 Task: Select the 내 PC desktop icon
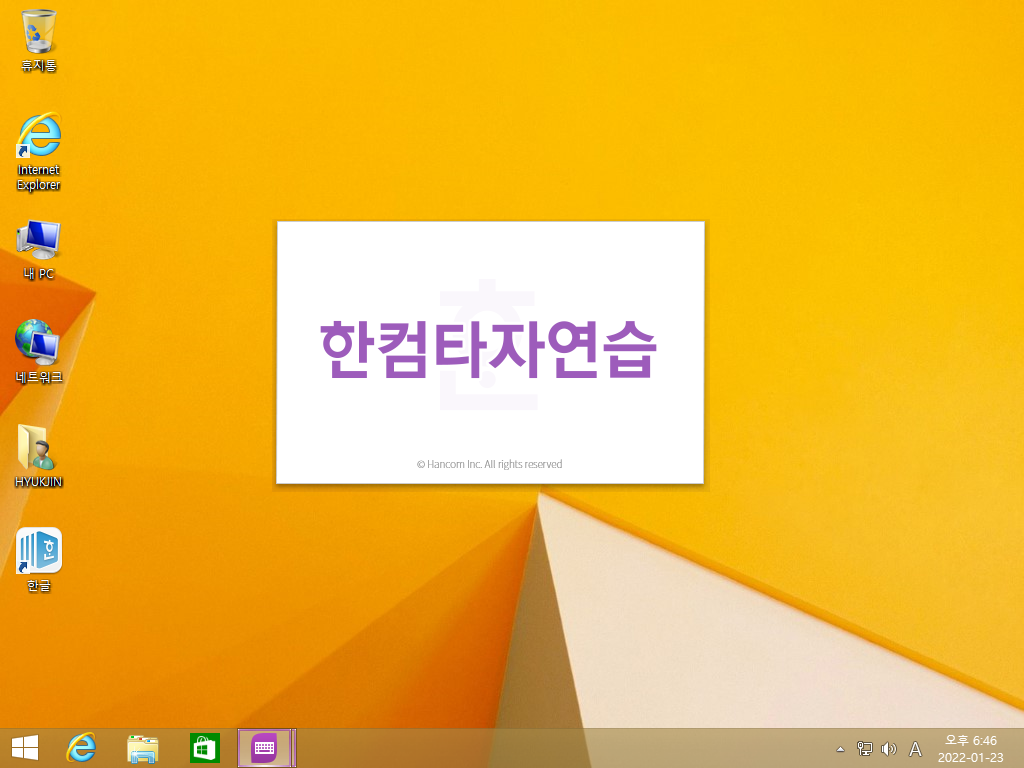[39, 250]
